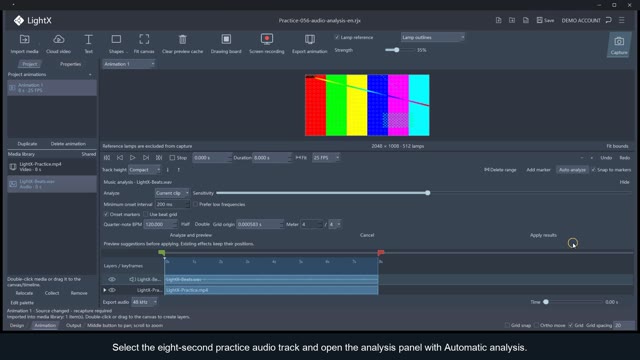Switch to the Project tab
This screenshot has width=640, height=360.
tap(29, 64)
